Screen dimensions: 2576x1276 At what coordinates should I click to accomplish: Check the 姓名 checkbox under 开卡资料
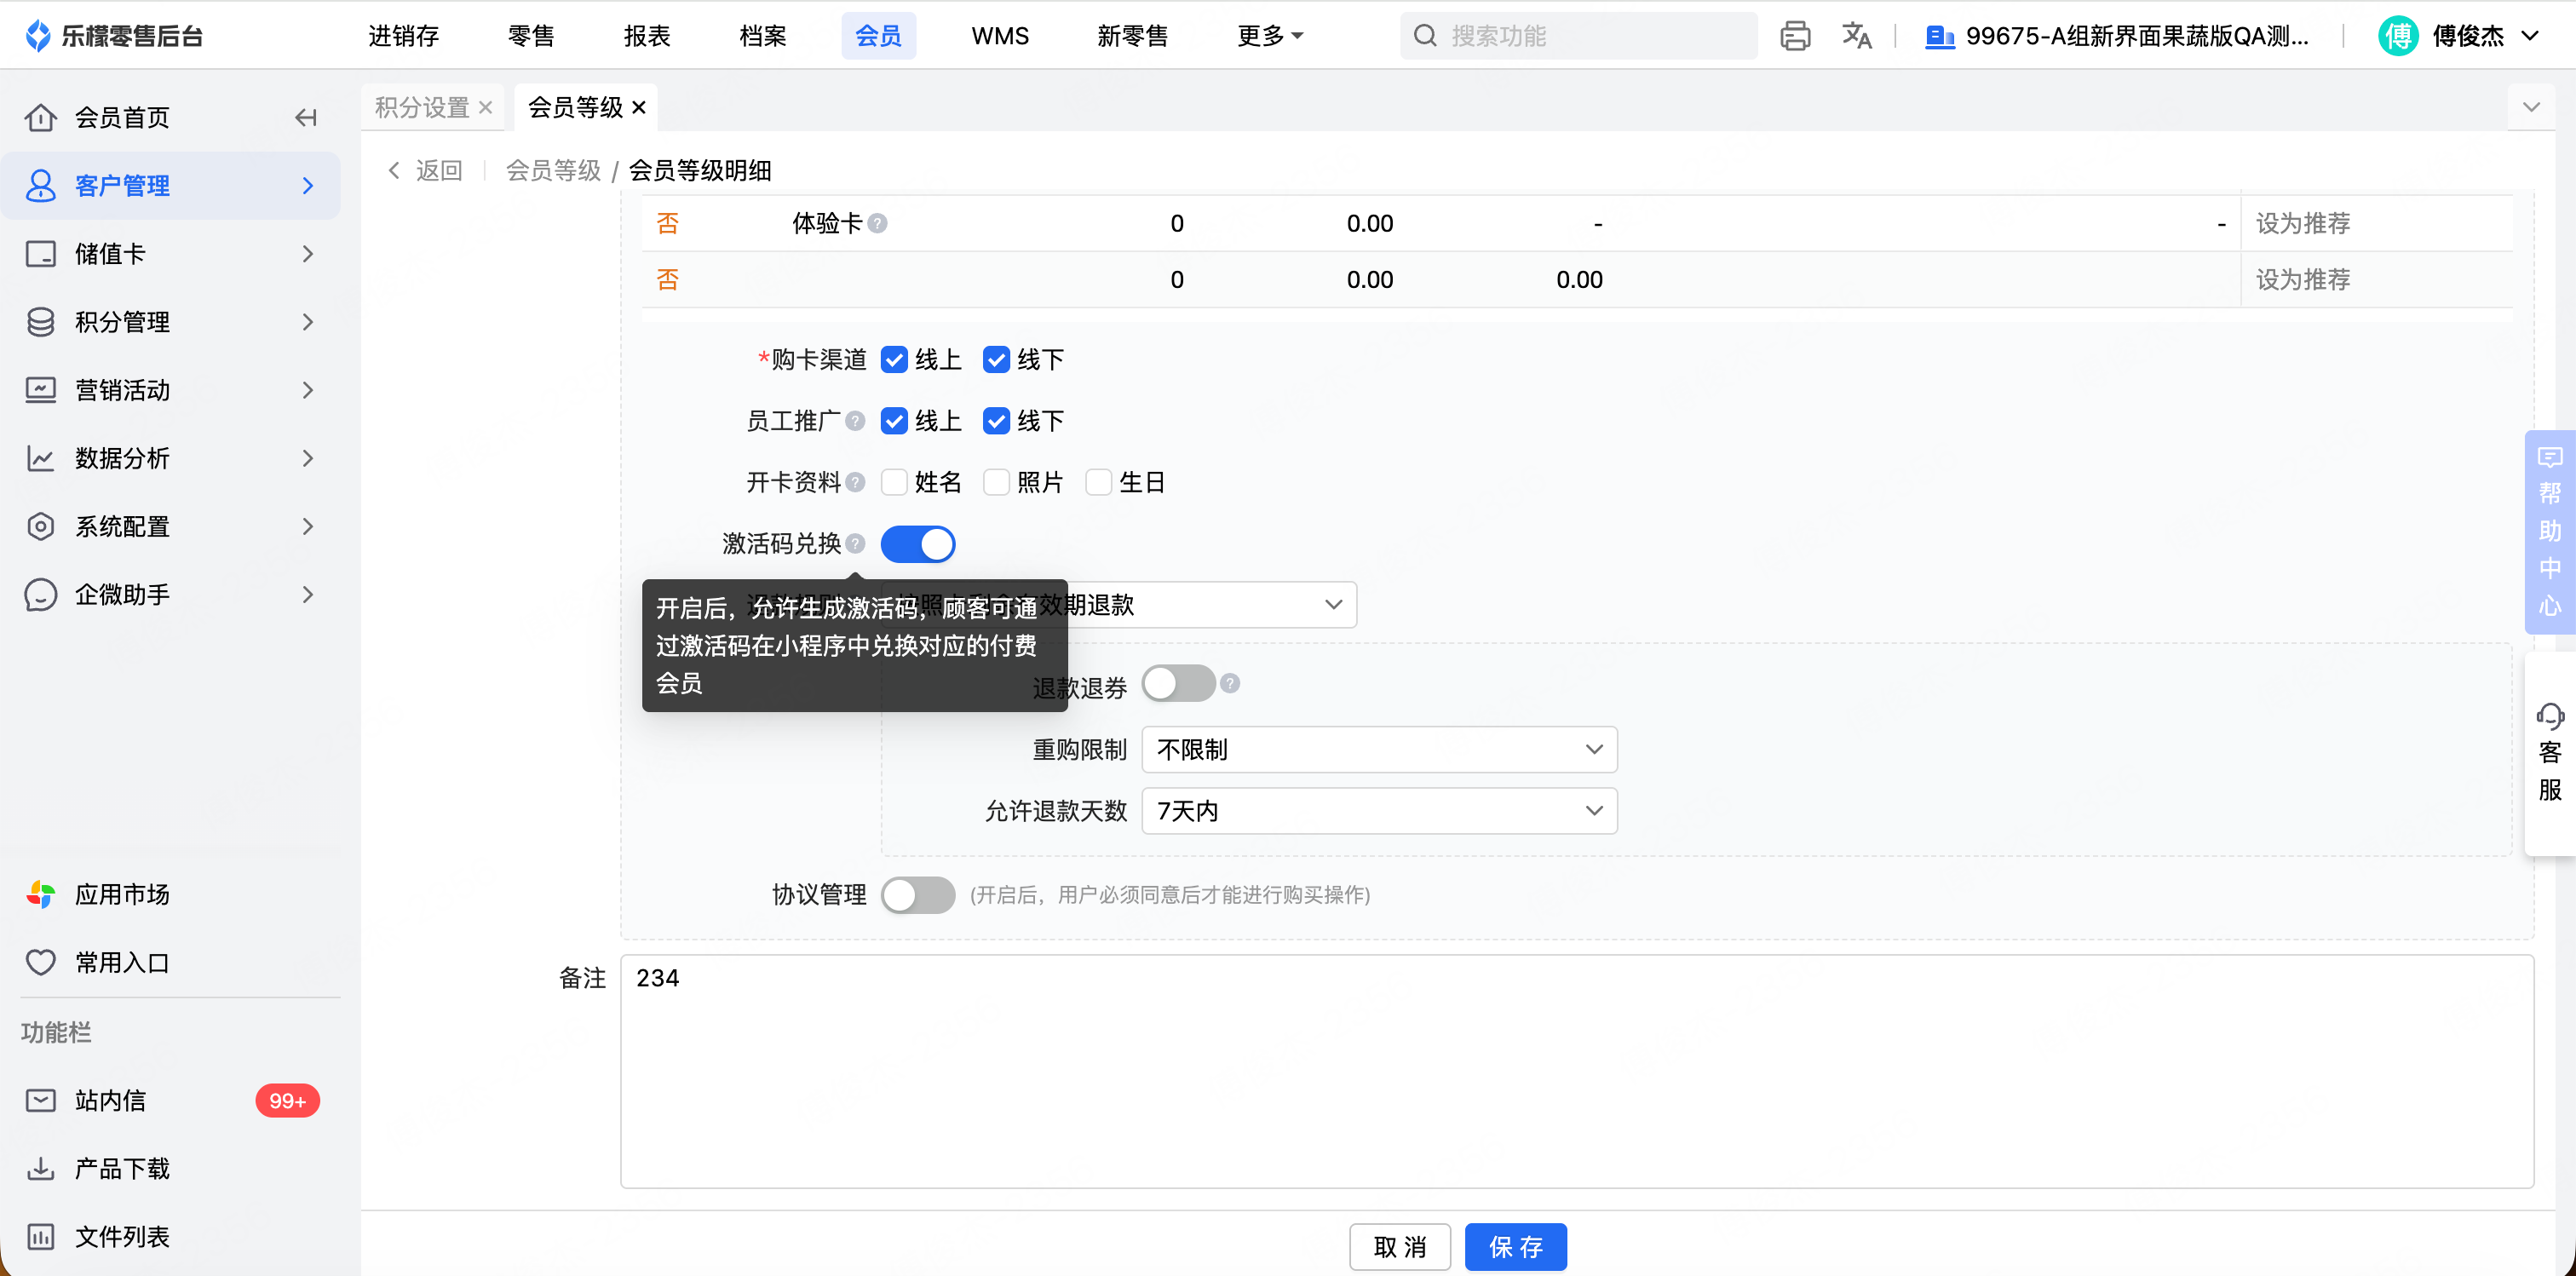[894, 483]
